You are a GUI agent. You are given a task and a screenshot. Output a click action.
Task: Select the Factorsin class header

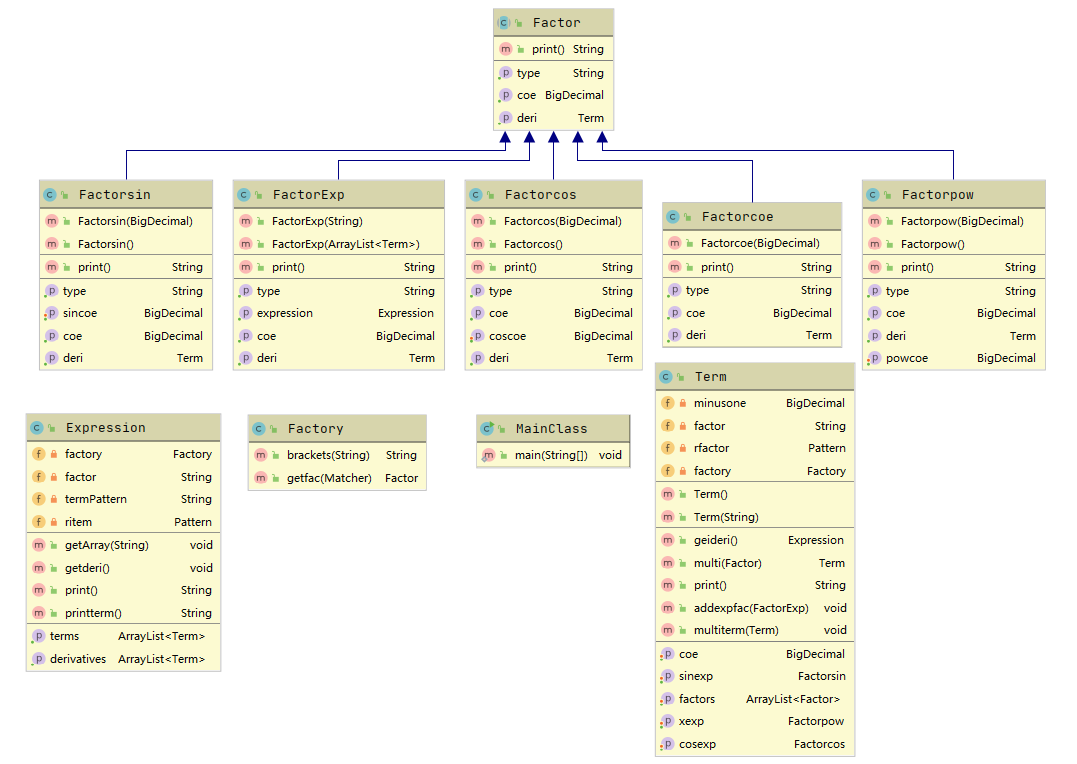coord(126,194)
